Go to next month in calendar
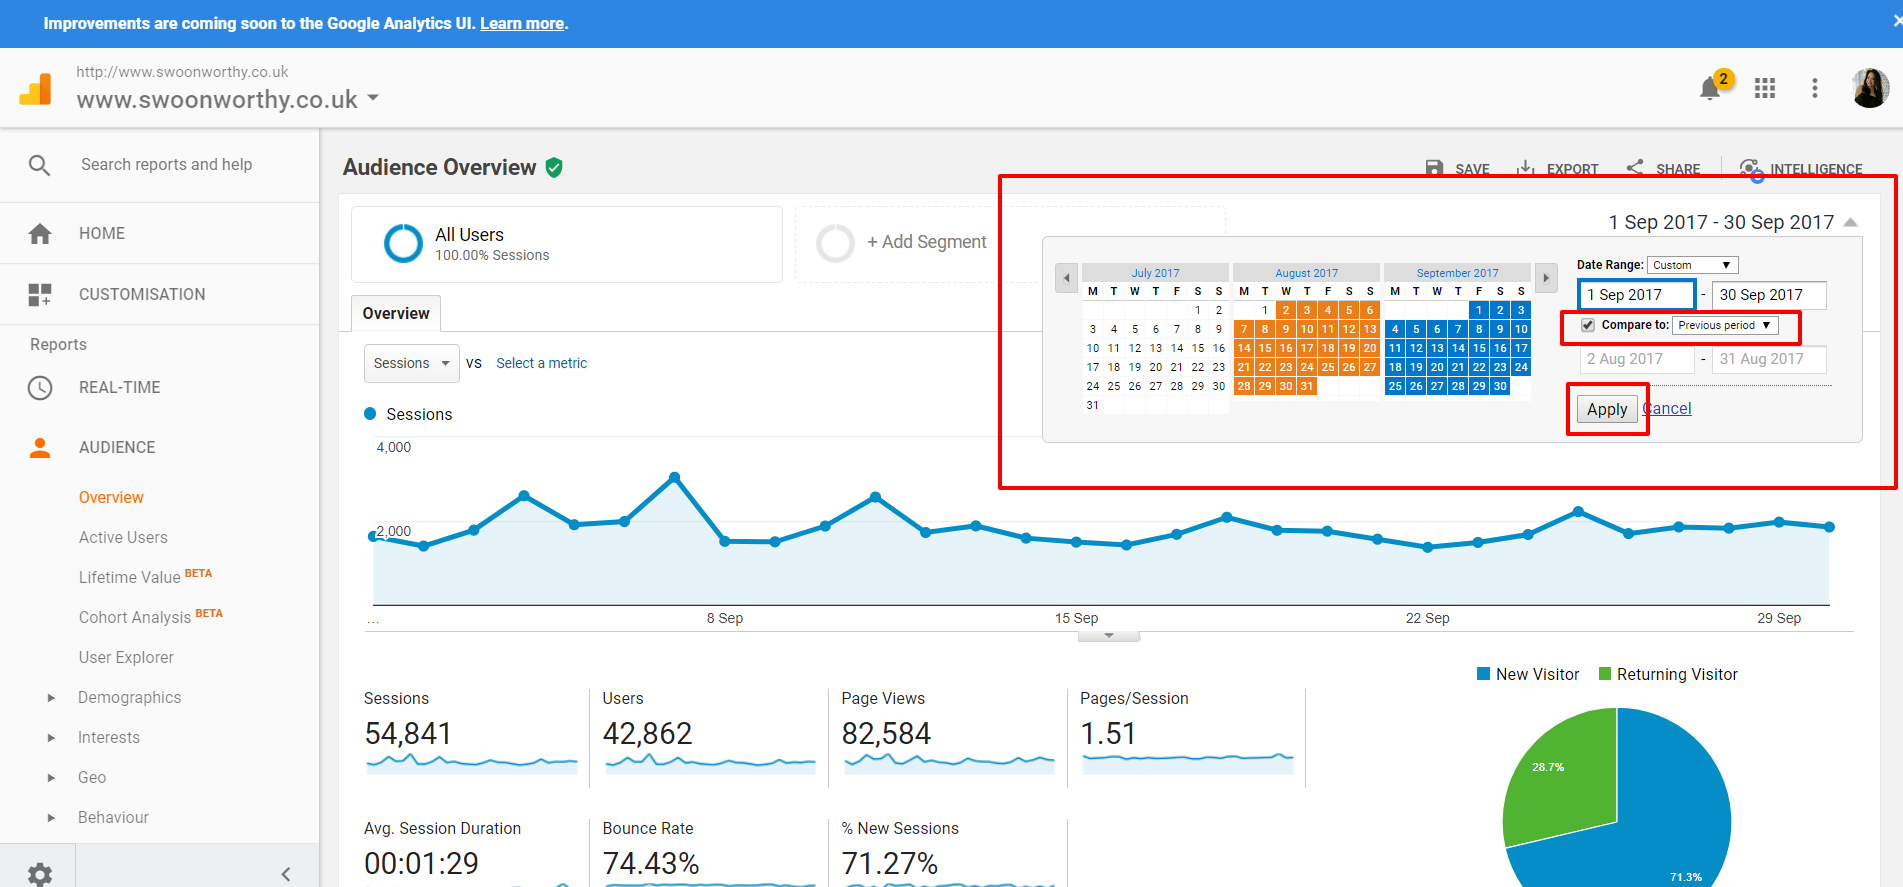The image size is (1903, 887). (x=1546, y=278)
